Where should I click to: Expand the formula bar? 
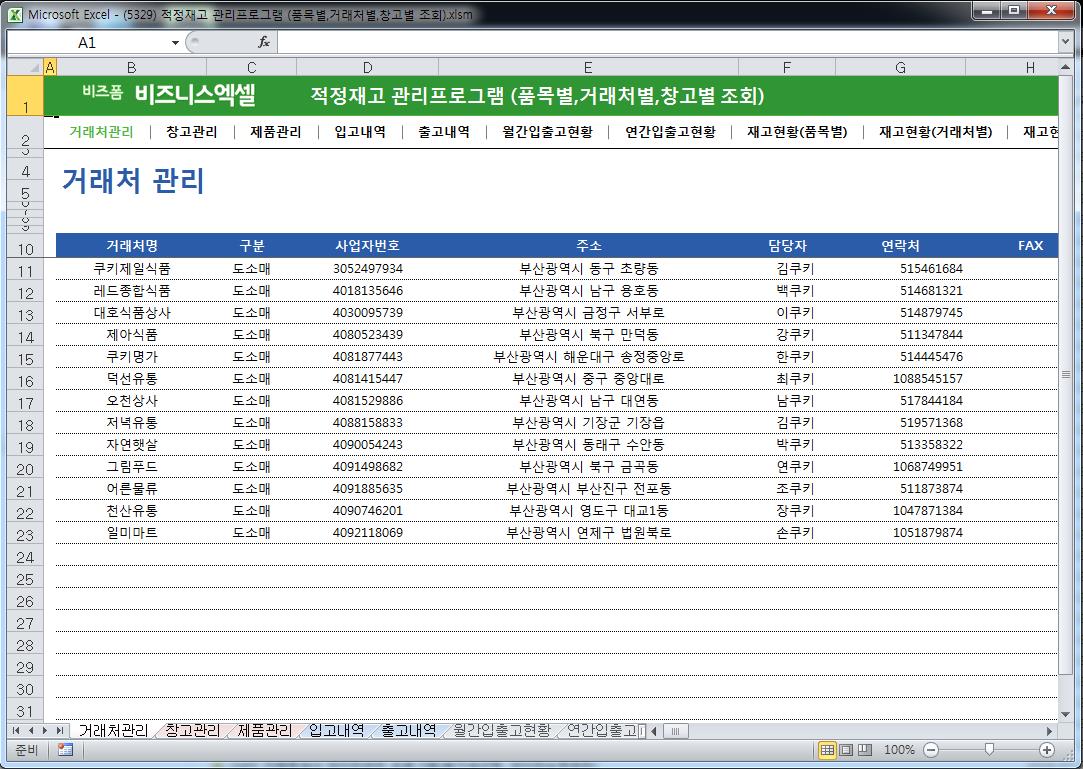1065,42
